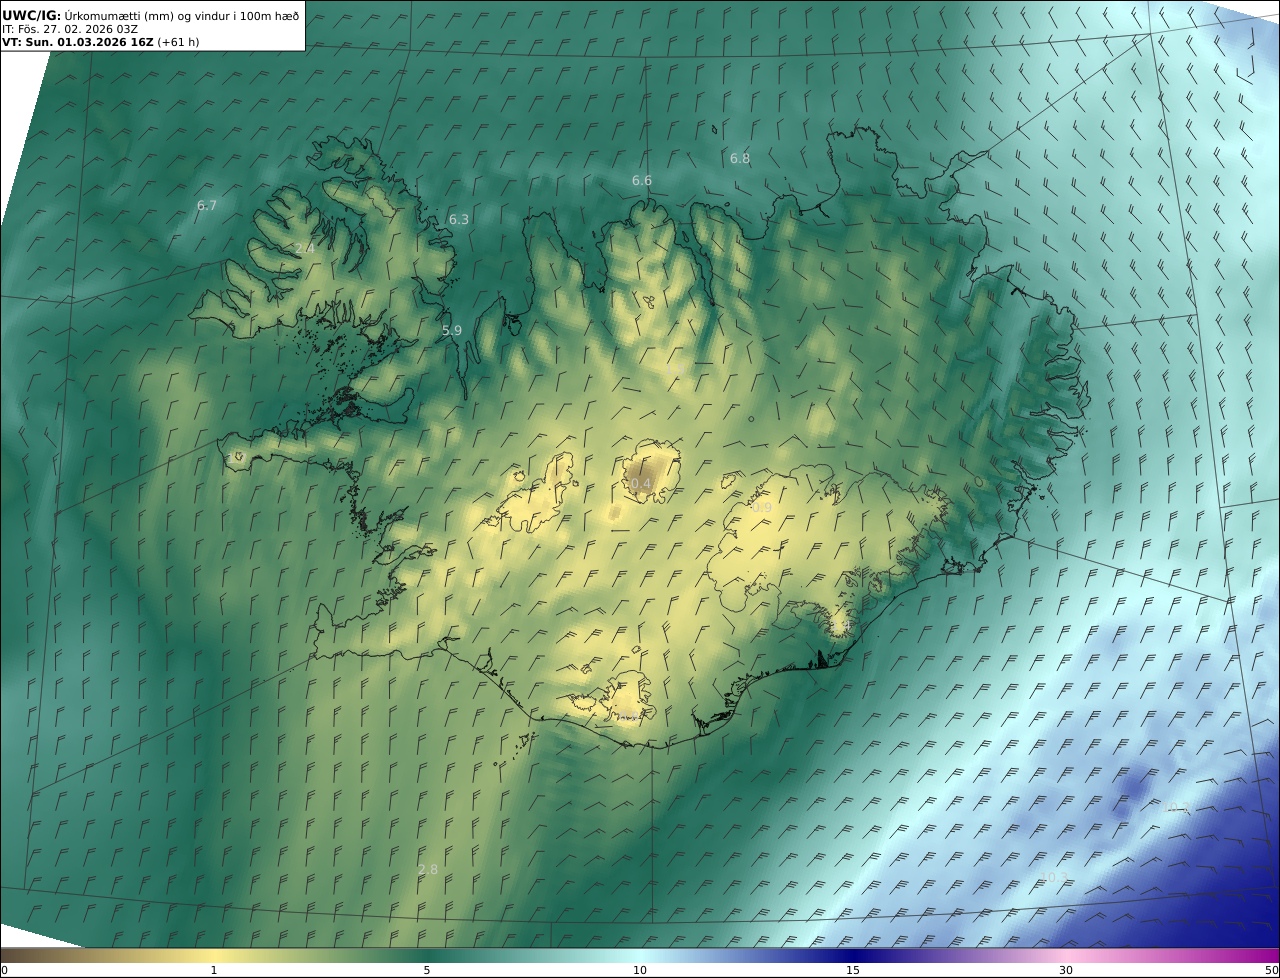Click the 6.8 value label in the north
The height and width of the screenshot is (978, 1280).
tap(740, 158)
